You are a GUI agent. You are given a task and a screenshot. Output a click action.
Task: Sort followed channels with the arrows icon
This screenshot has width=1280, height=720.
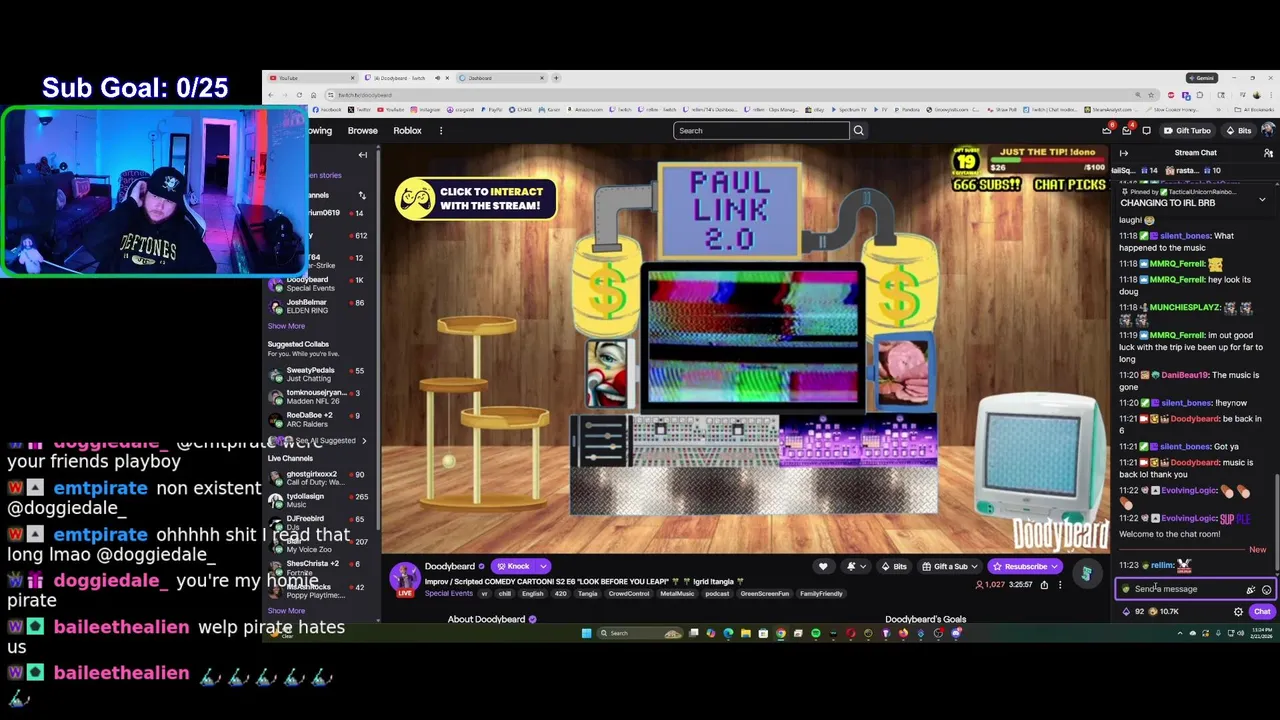coord(362,195)
